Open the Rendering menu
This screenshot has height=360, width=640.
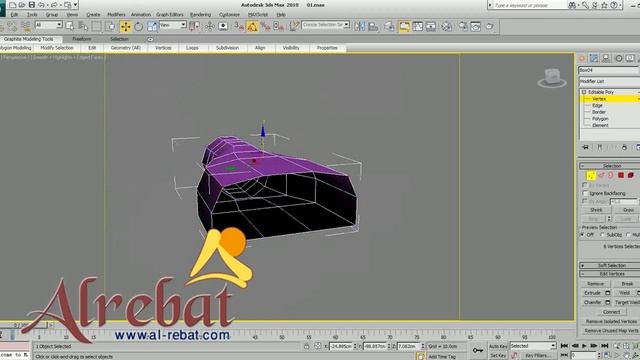[200, 15]
